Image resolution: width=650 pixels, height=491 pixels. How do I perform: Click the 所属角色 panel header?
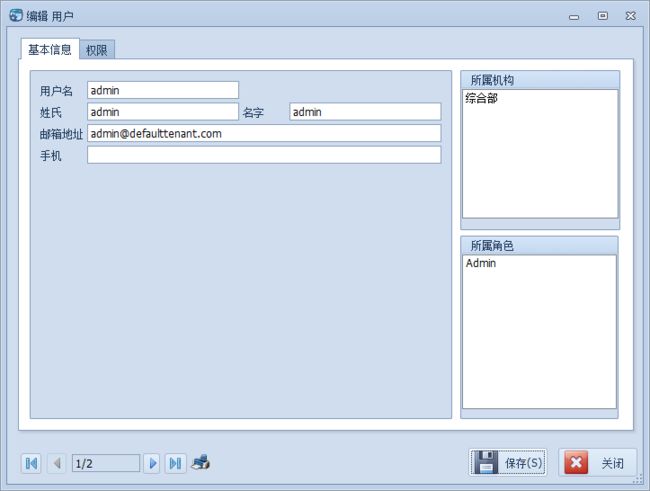tap(539, 245)
